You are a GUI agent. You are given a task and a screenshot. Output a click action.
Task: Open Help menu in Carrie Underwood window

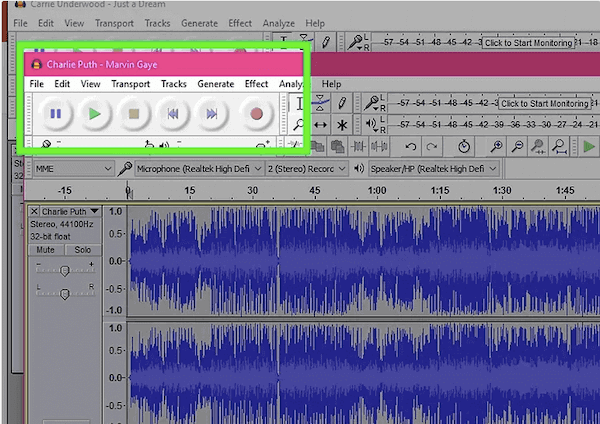(315, 23)
